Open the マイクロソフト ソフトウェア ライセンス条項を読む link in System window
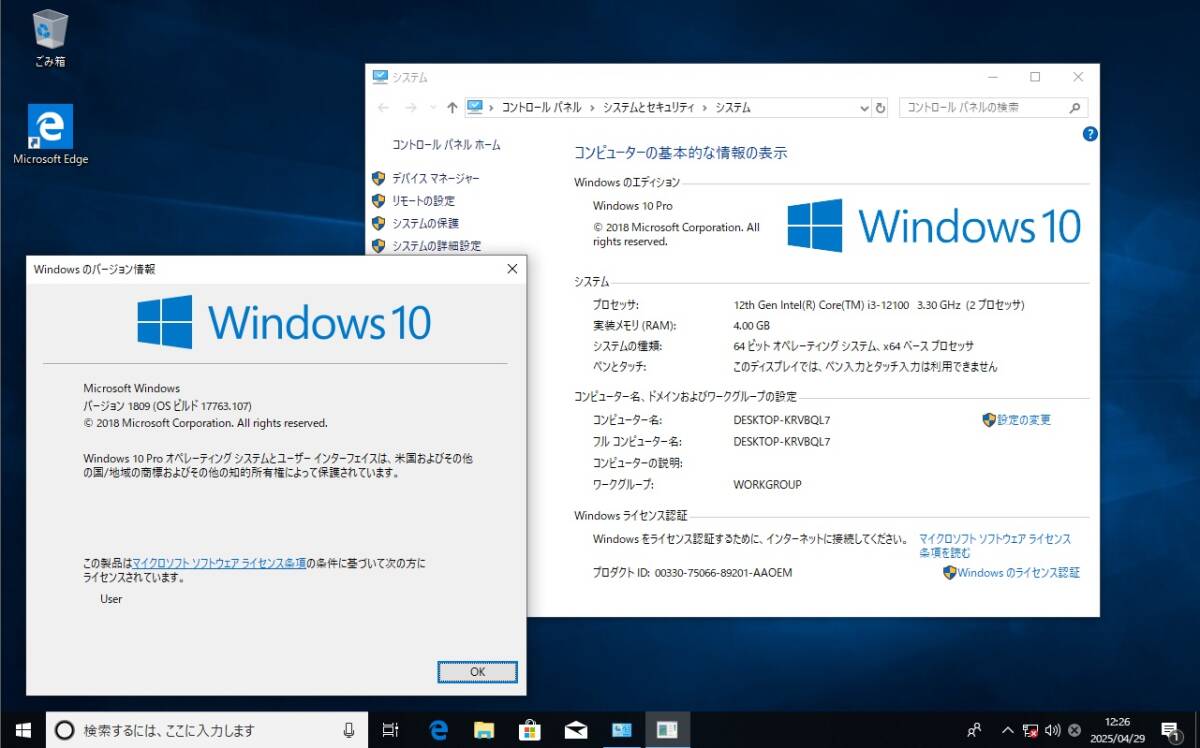 coord(995,546)
